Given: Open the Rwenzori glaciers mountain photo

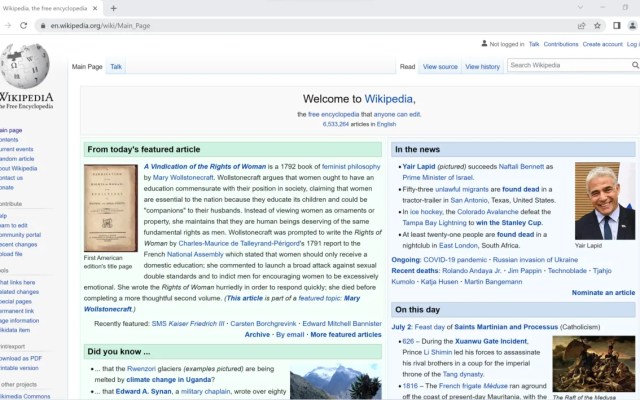Looking at the screenshot, I should [x=336, y=382].
